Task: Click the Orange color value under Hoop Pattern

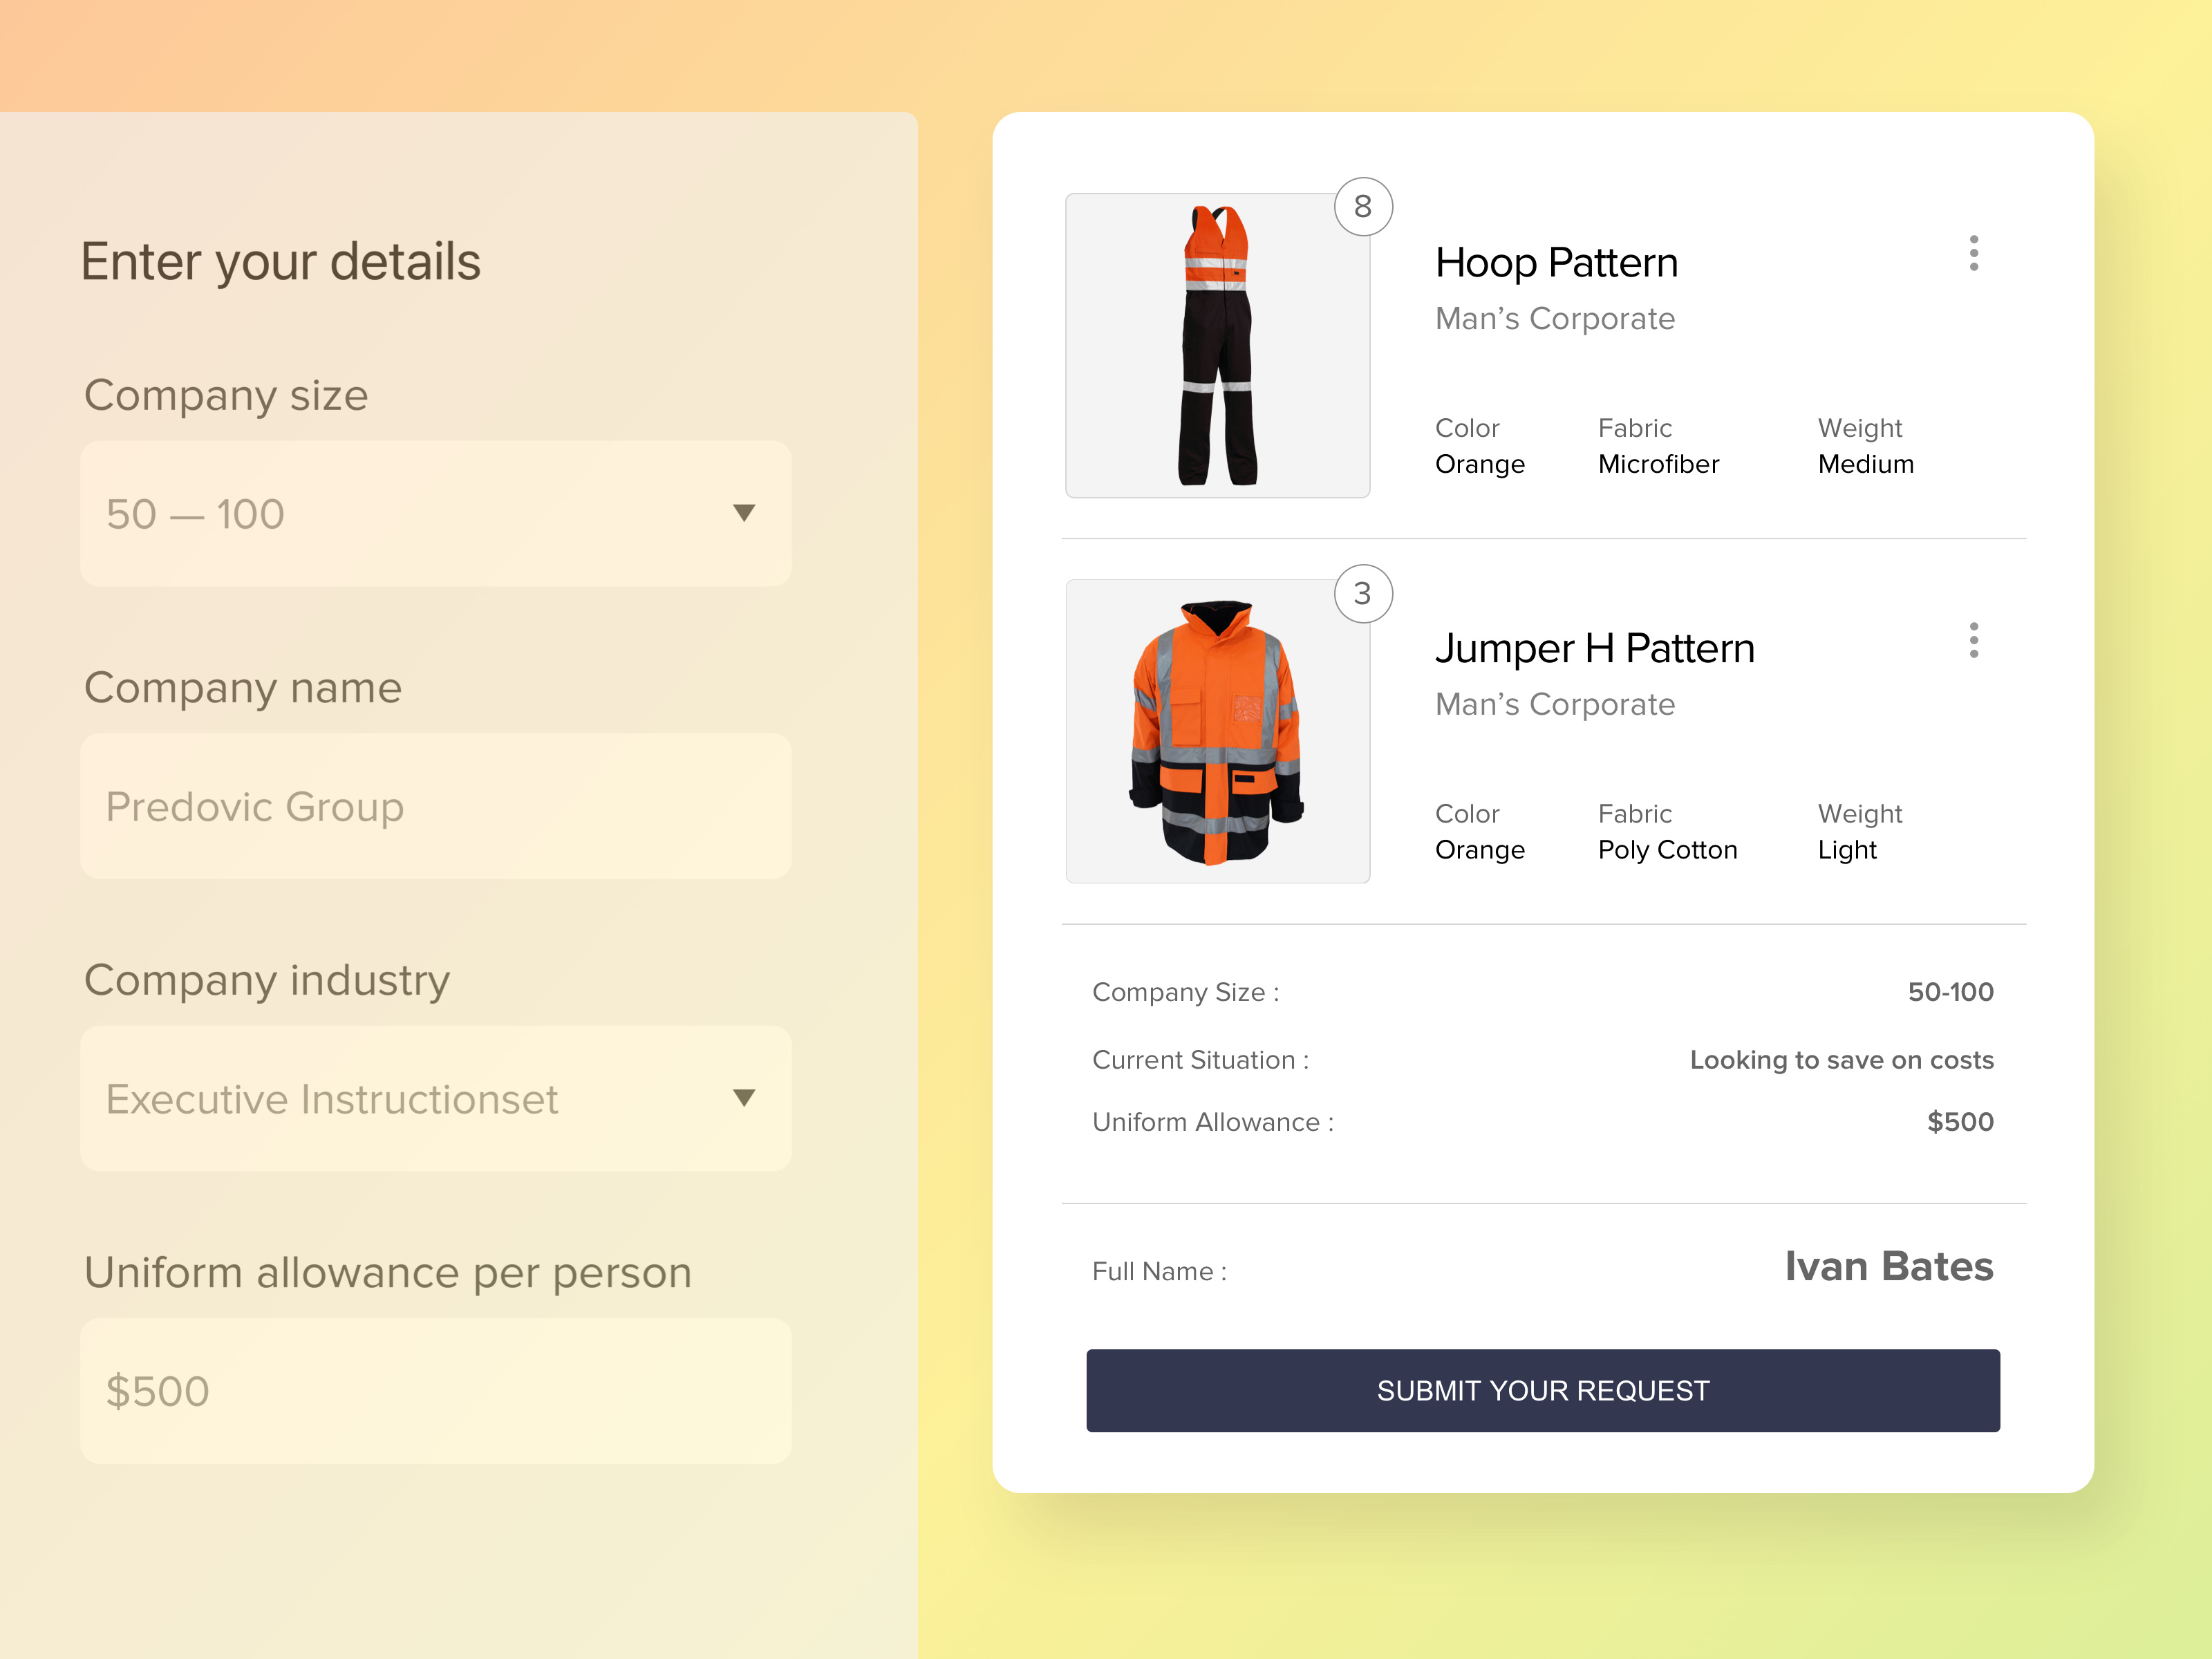Action: point(1479,463)
